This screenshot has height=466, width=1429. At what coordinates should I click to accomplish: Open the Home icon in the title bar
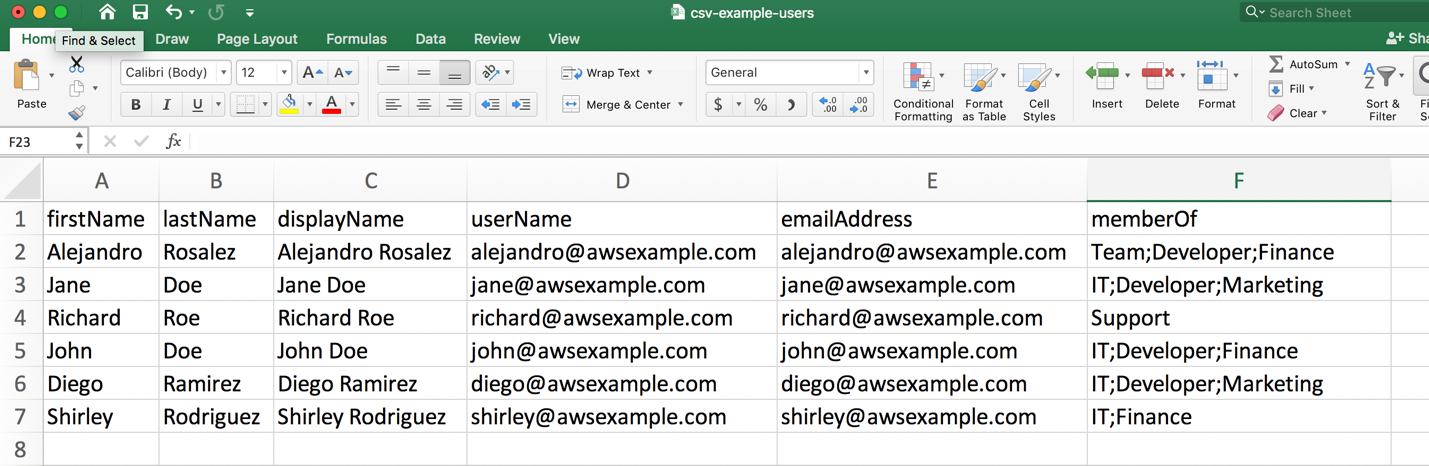(107, 13)
